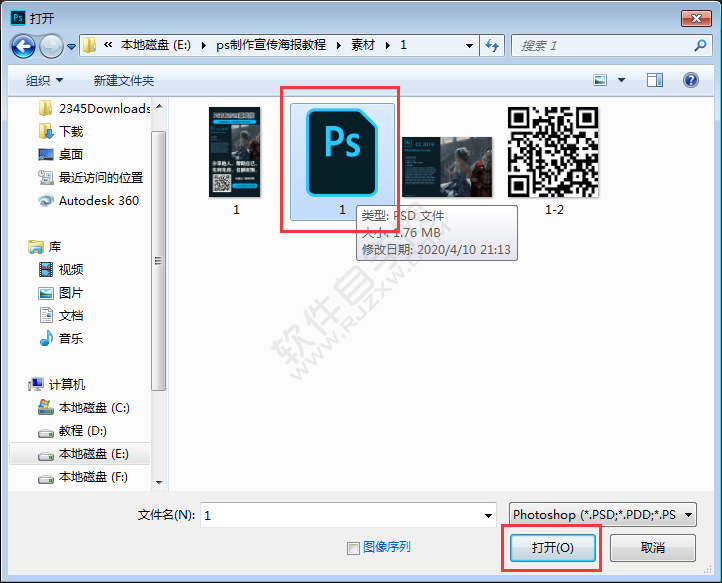
Task: Open the 音乐 library
Action: click(x=61, y=339)
